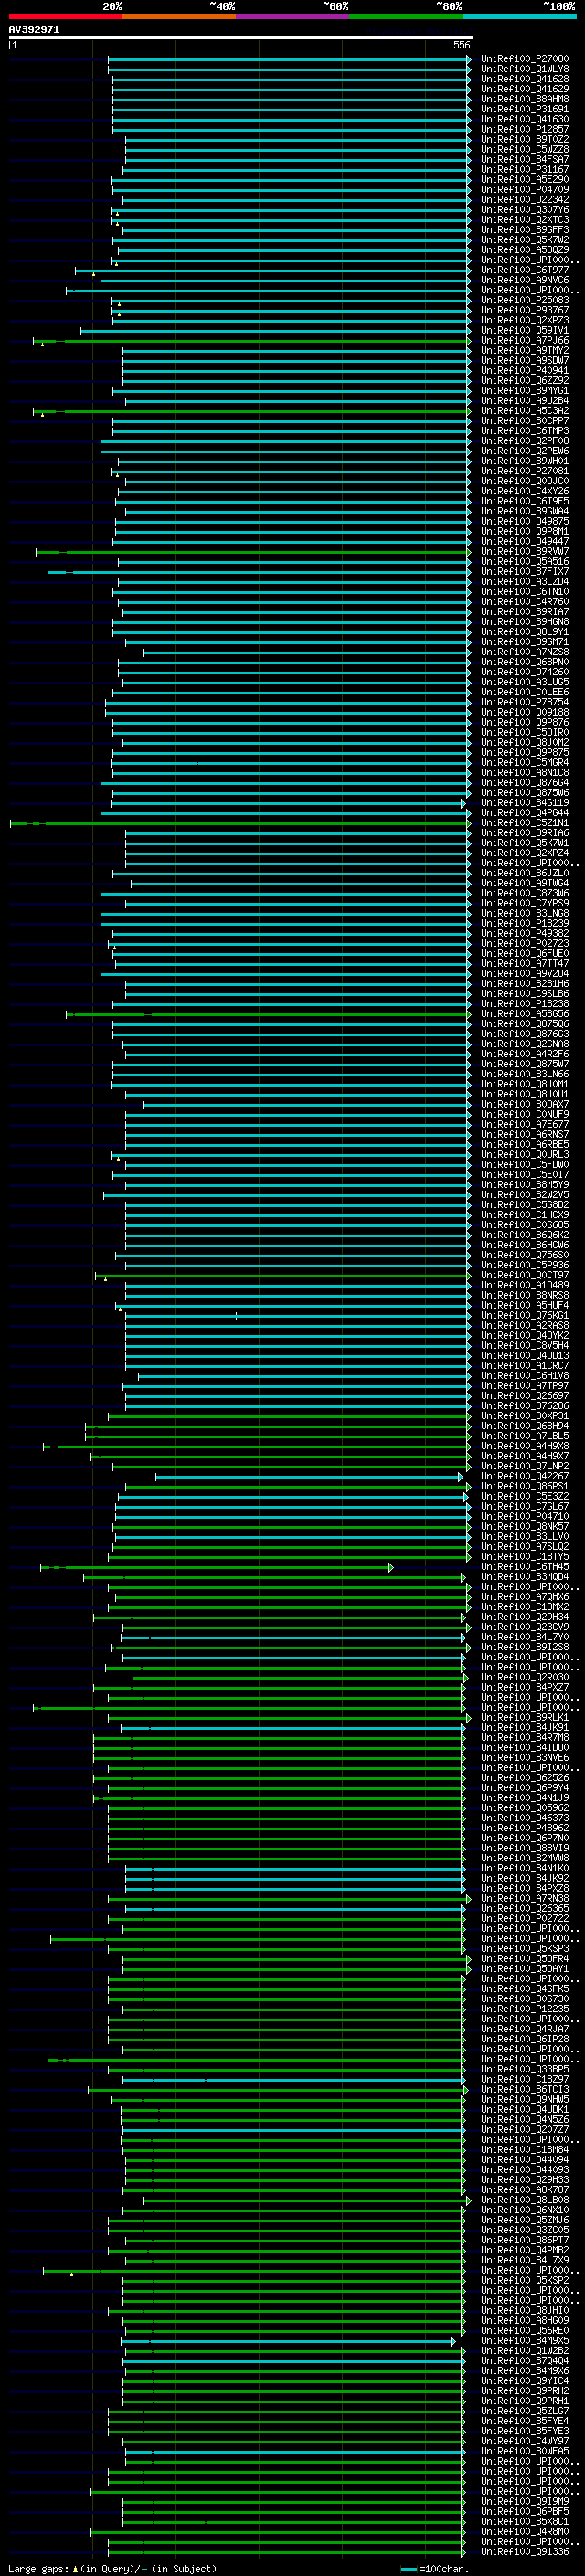Click the cyan ~100% identity legend segment
The width and height of the screenshot is (585, 2576).
tap(520, 16)
